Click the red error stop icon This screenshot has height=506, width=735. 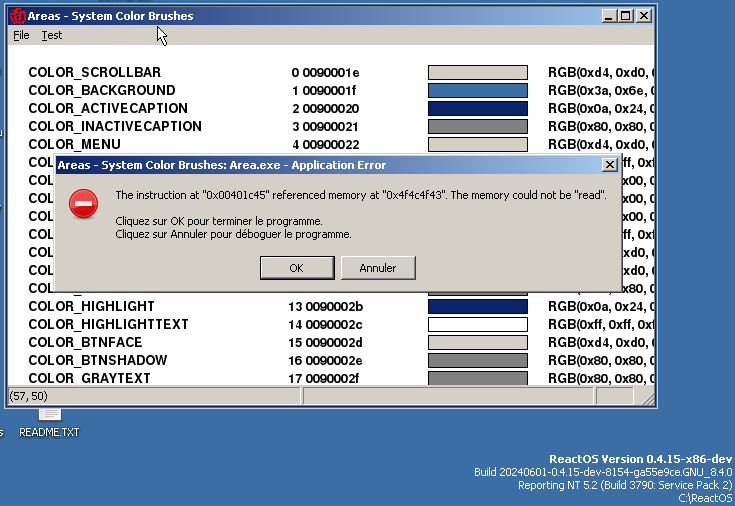83,204
